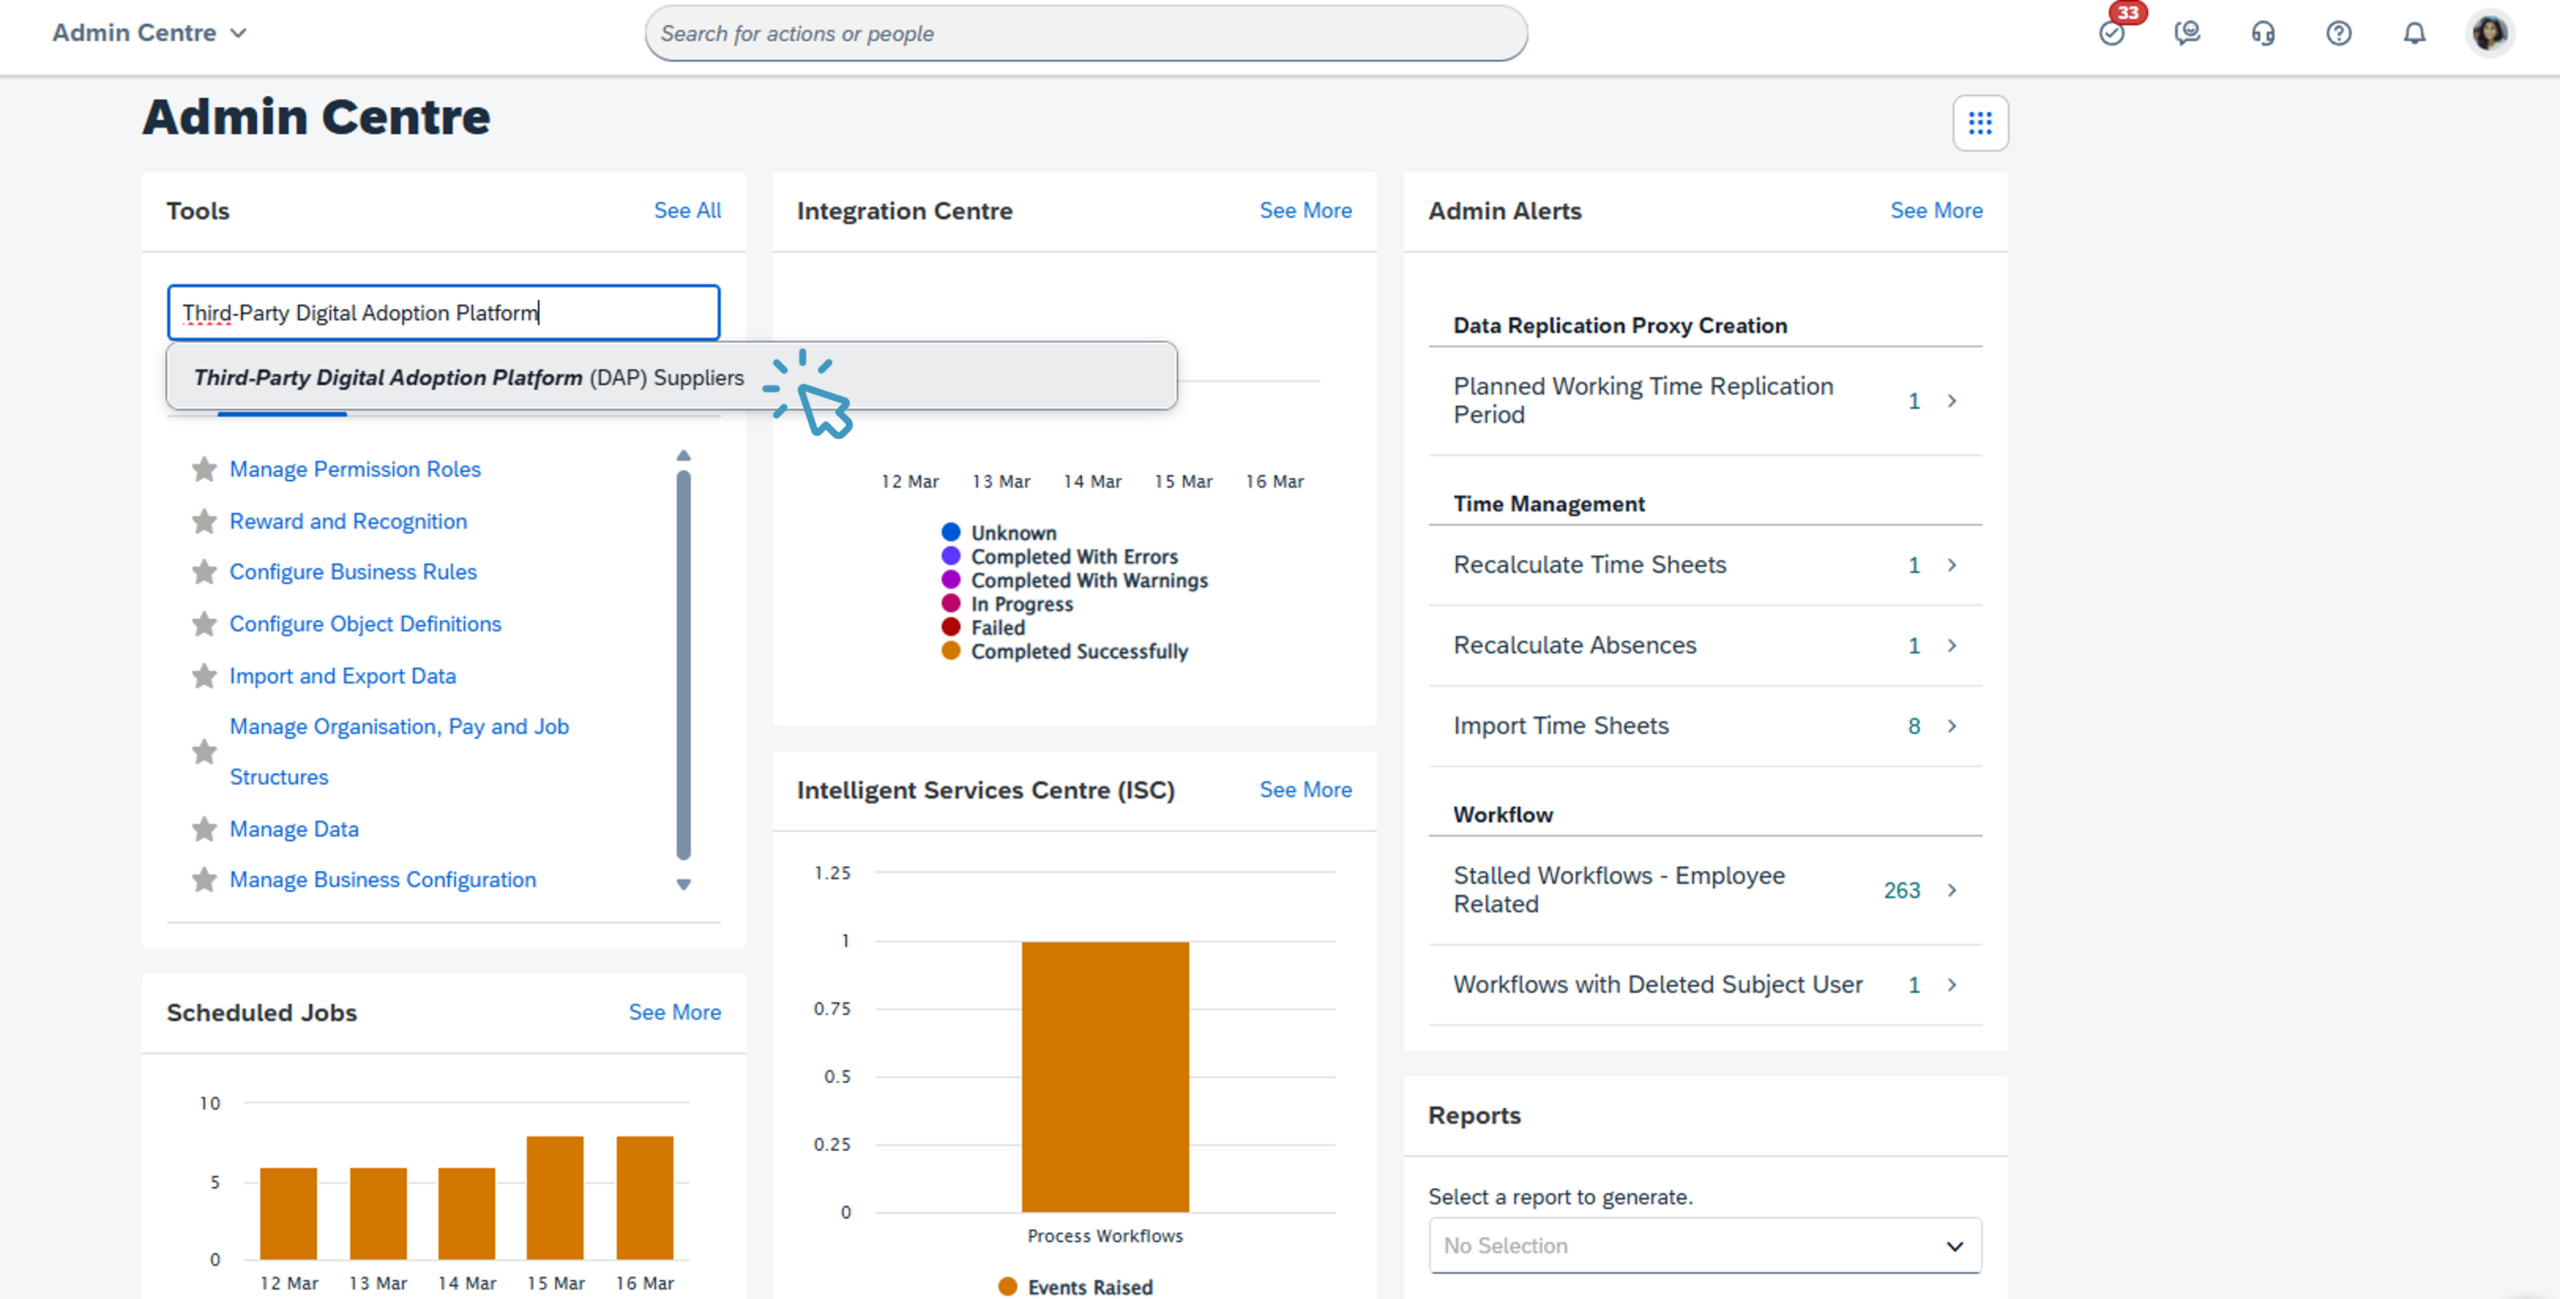Image resolution: width=2560 pixels, height=1299 pixels.
Task: Toggle favourite star for Manage Permission Roles
Action: click(x=204, y=469)
